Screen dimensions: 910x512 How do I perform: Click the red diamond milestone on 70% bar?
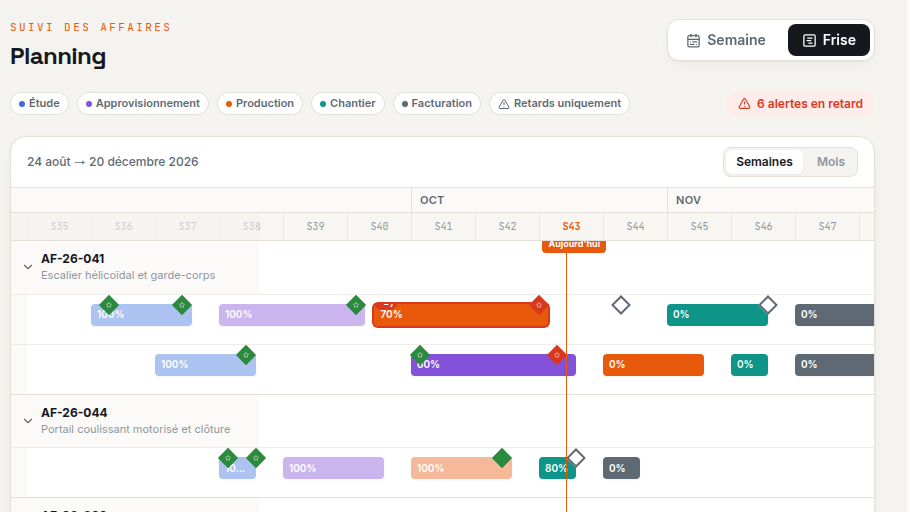[x=539, y=305]
